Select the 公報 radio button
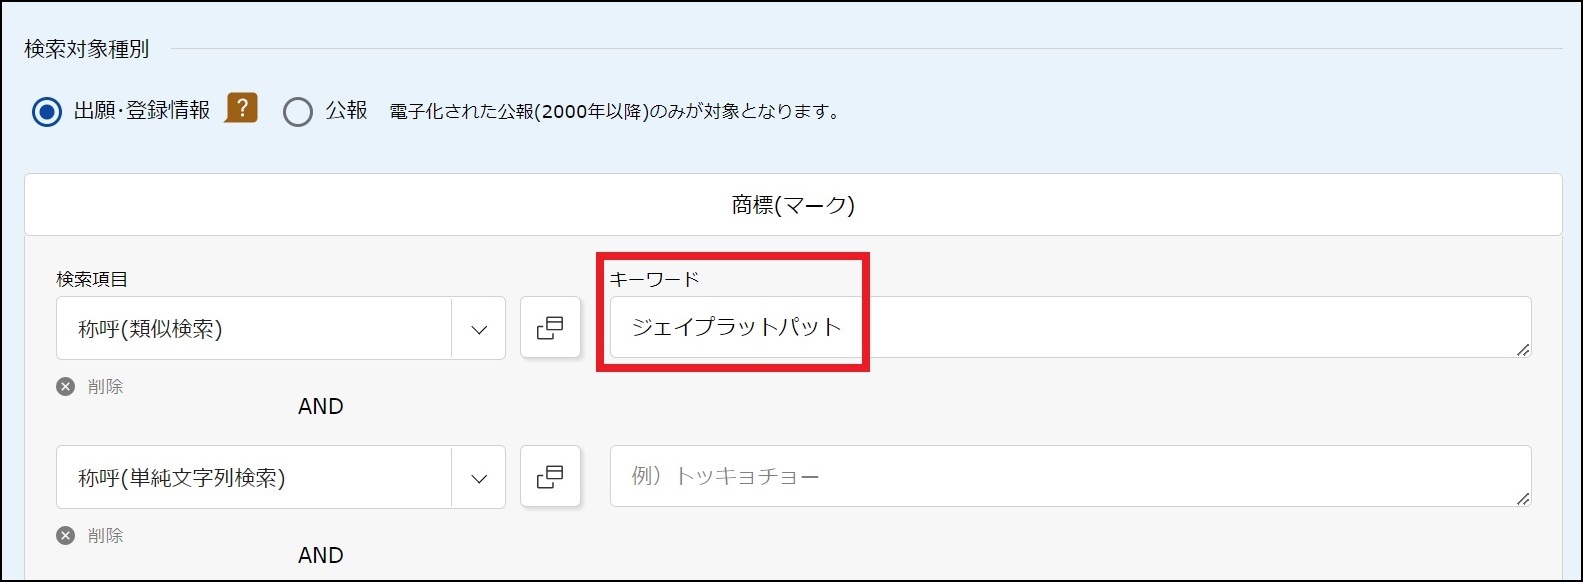Viewport: 1583px width, 582px height. coord(298,111)
